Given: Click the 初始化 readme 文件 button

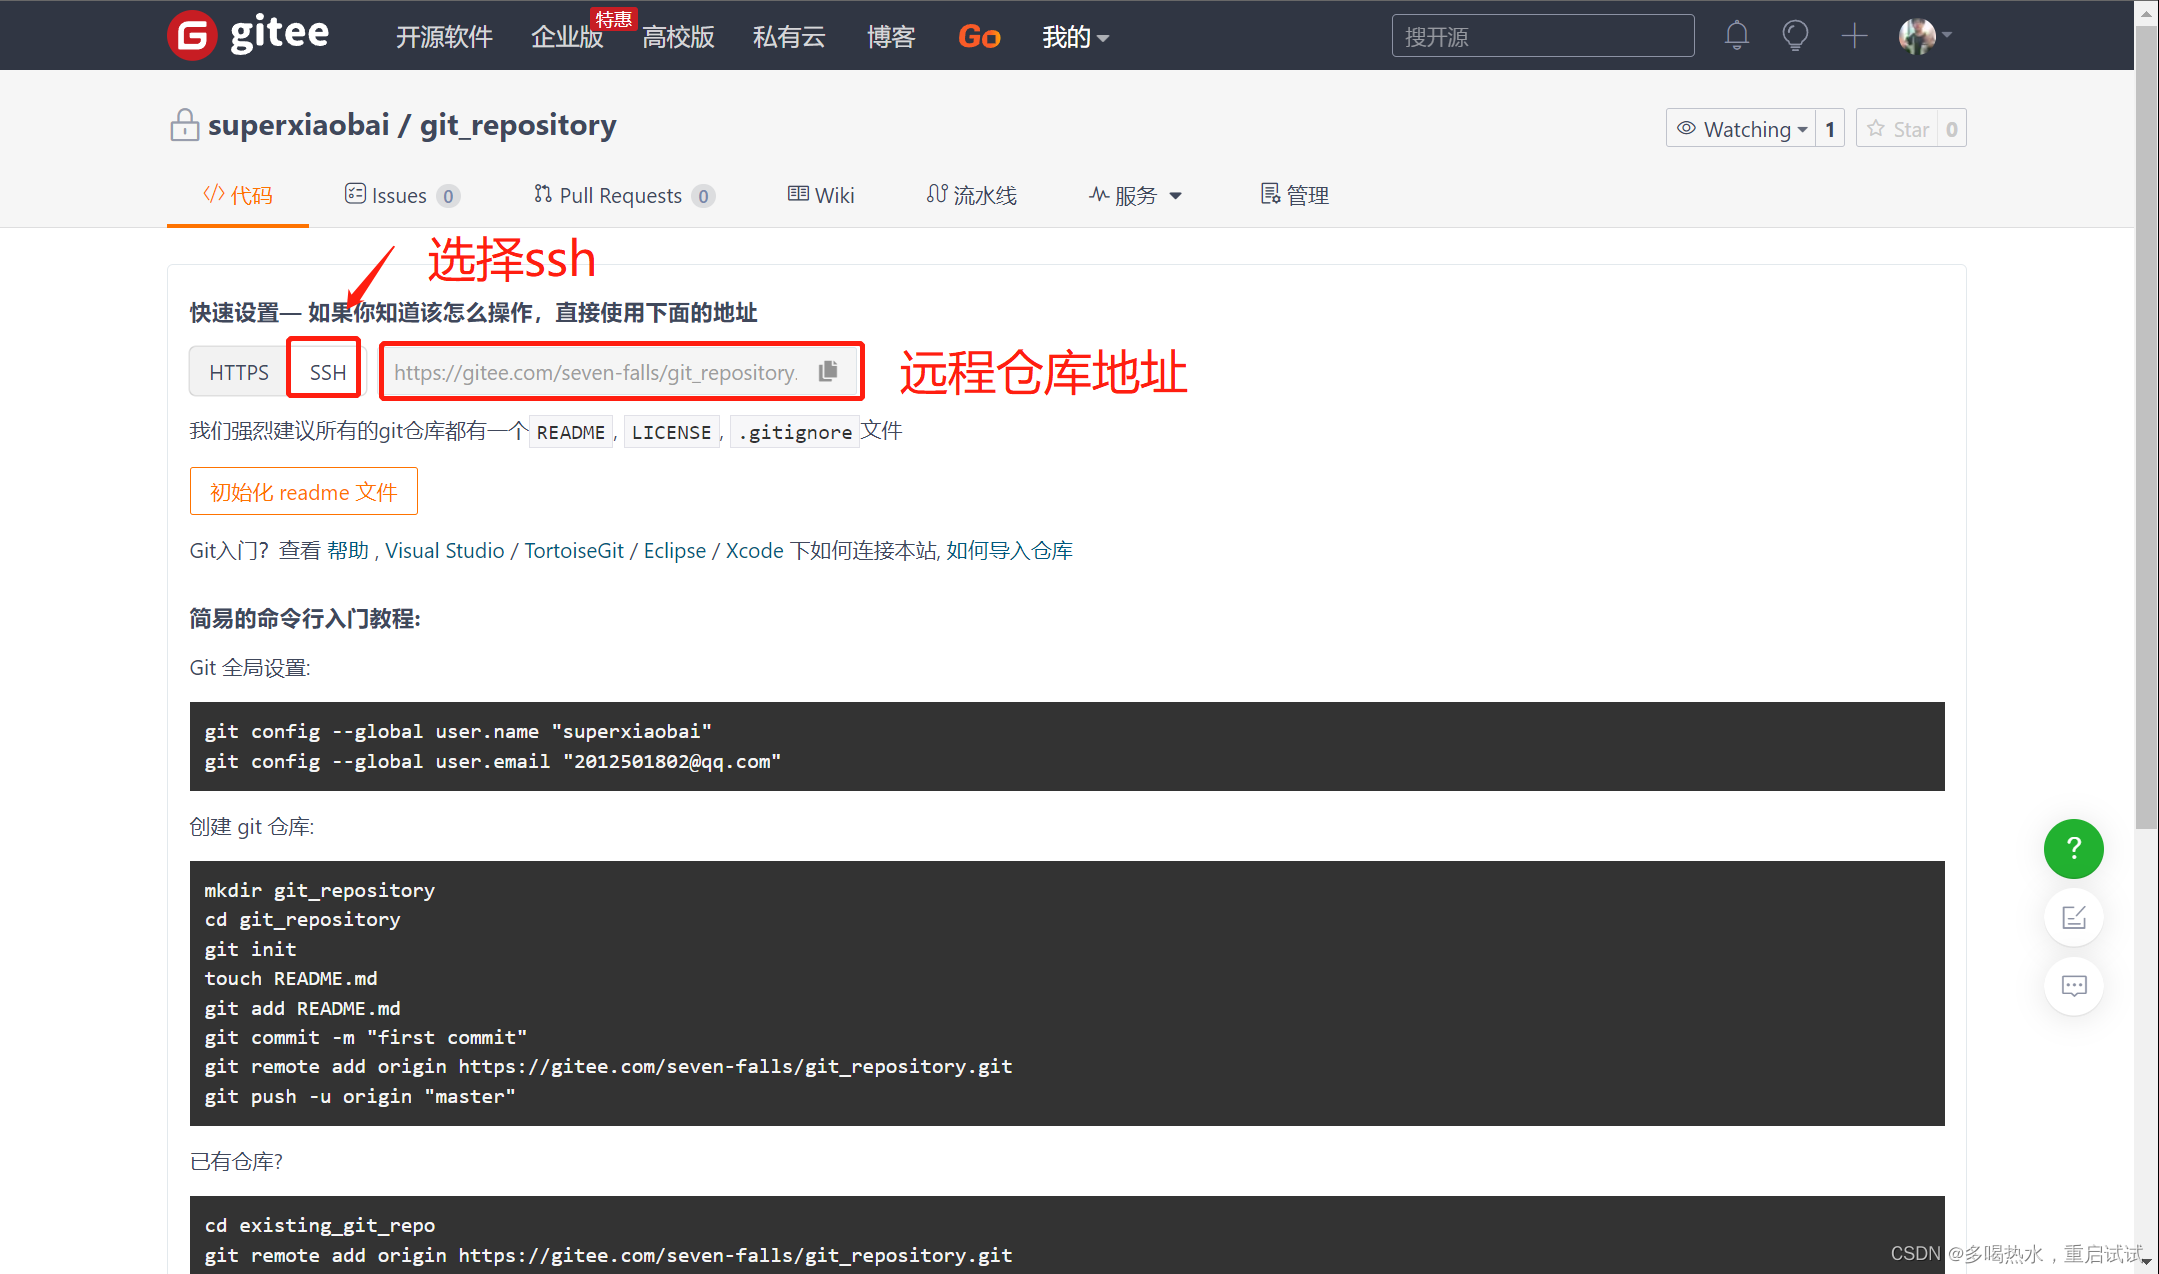Looking at the screenshot, I should pyautogui.click(x=304, y=491).
